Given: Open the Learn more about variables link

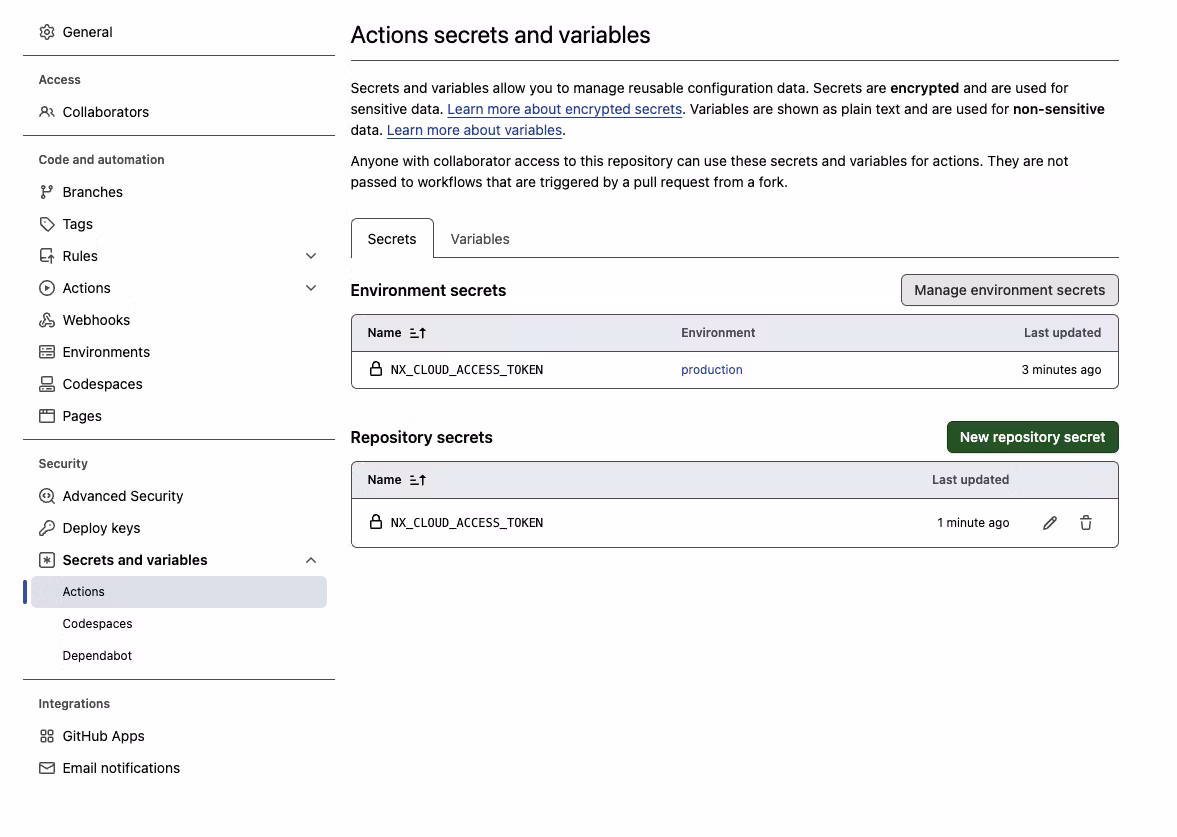Looking at the screenshot, I should point(474,130).
